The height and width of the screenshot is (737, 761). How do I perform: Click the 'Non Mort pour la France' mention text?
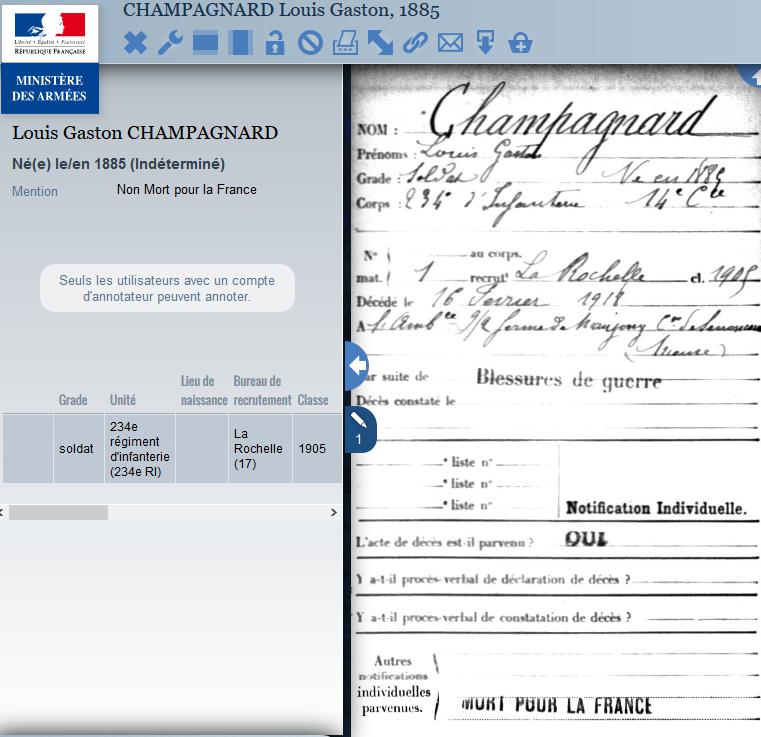click(187, 190)
